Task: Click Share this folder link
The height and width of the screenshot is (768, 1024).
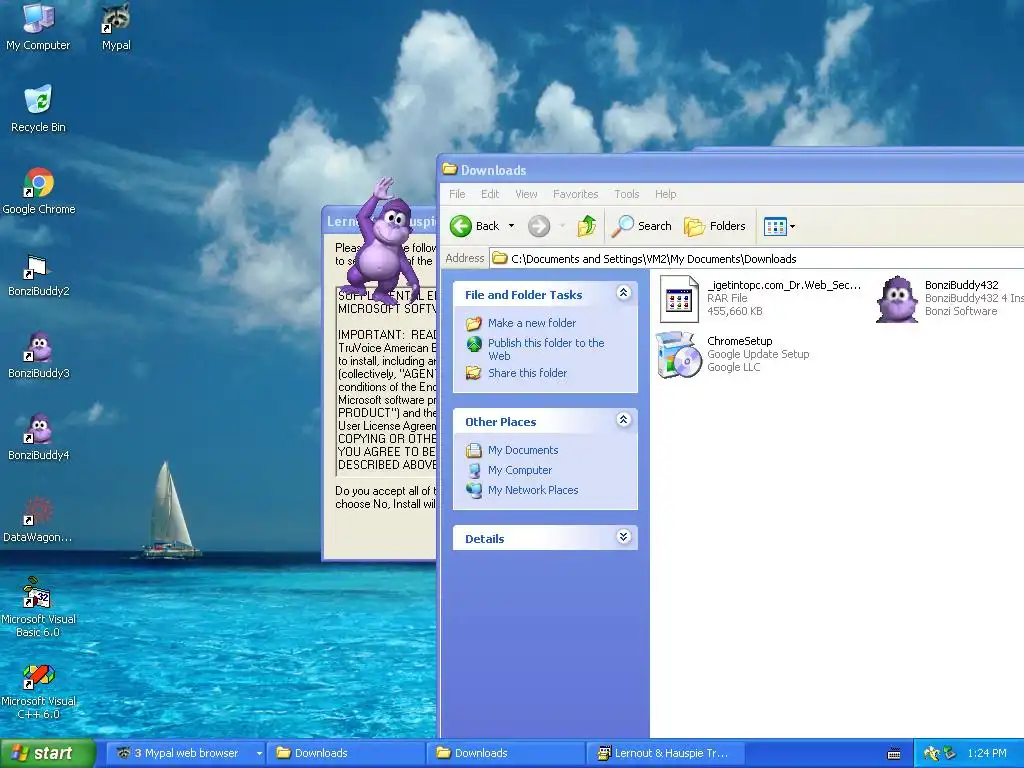Action: coord(527,373)
